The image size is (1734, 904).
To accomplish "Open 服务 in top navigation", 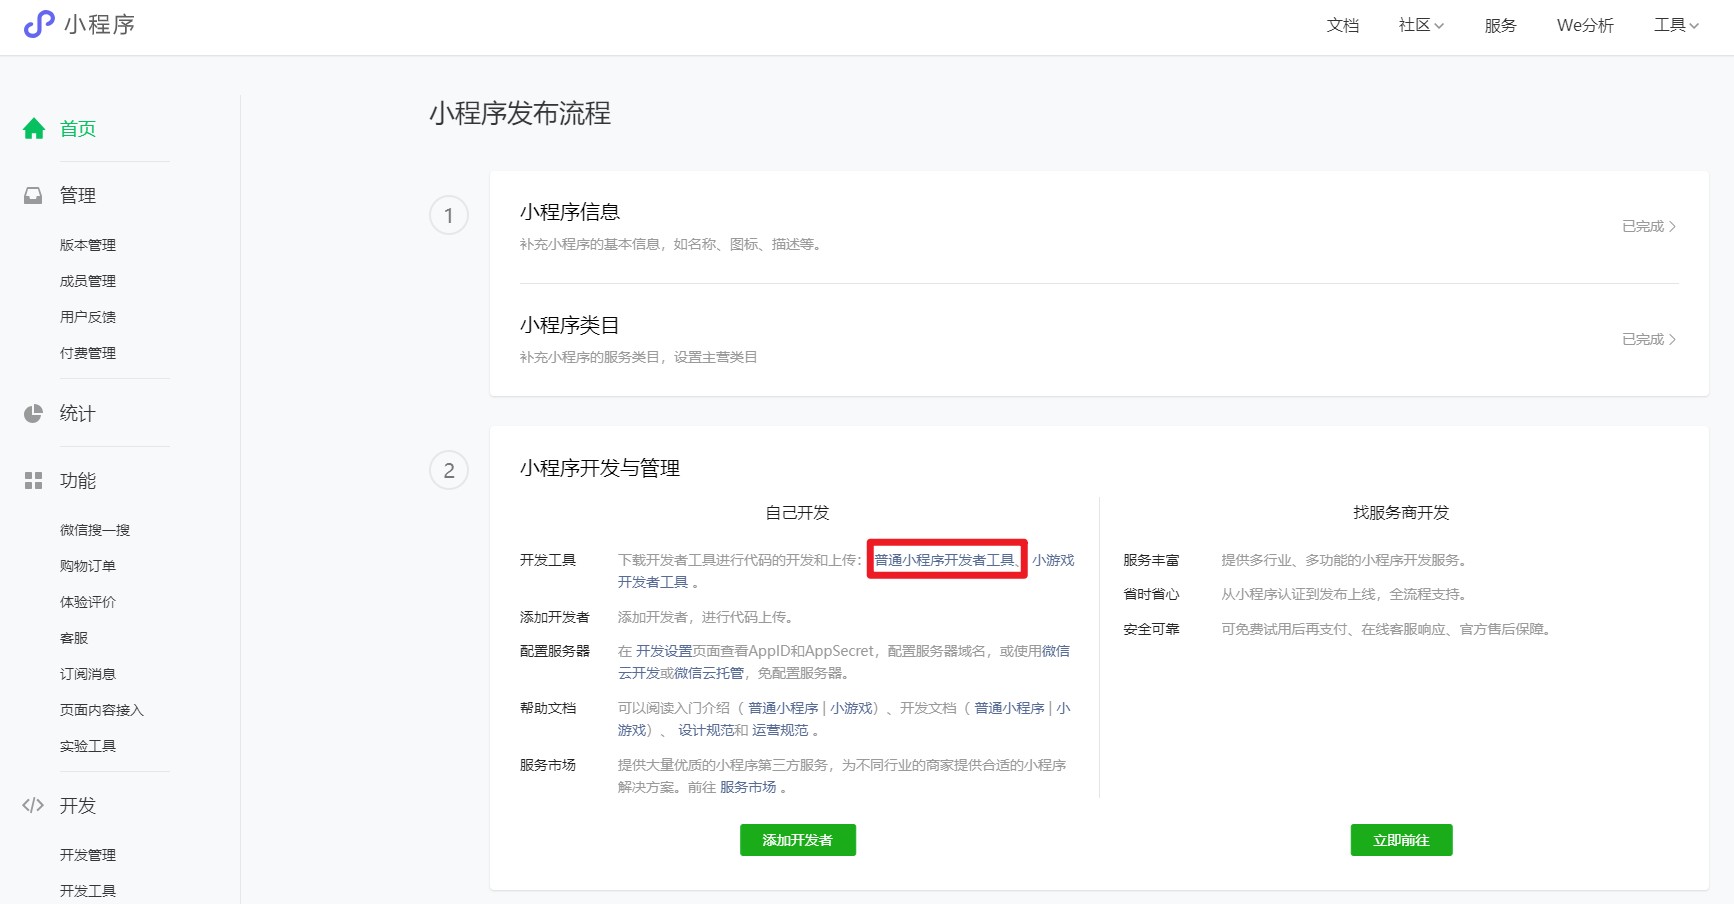I will click(1500, 25).
